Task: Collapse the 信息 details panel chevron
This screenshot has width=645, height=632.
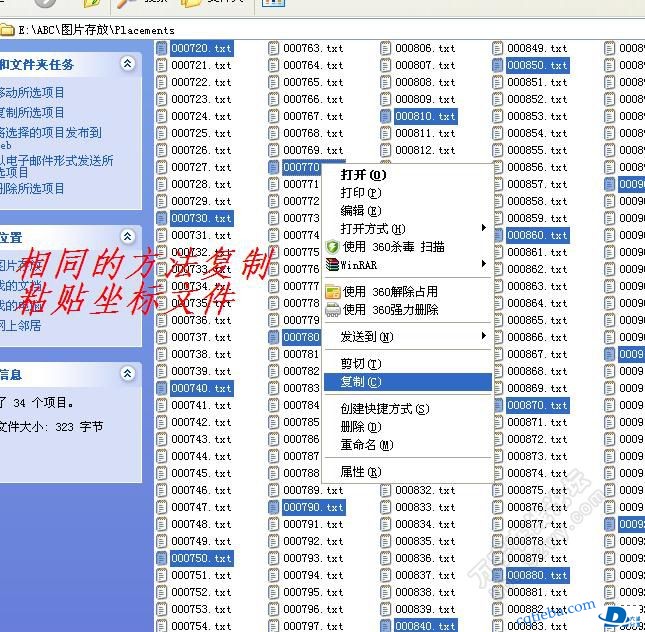Action: 128,374
